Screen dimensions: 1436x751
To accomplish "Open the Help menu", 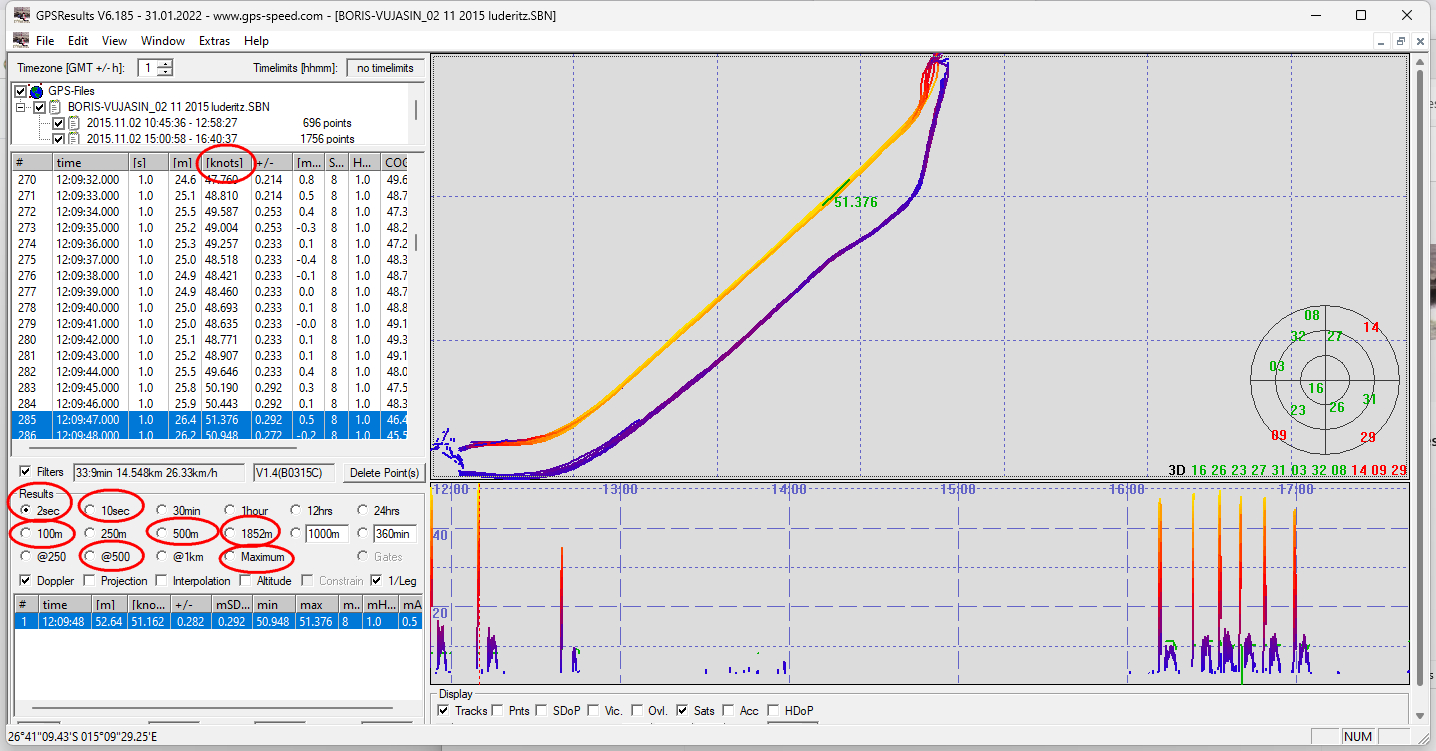I will [256, 41].
